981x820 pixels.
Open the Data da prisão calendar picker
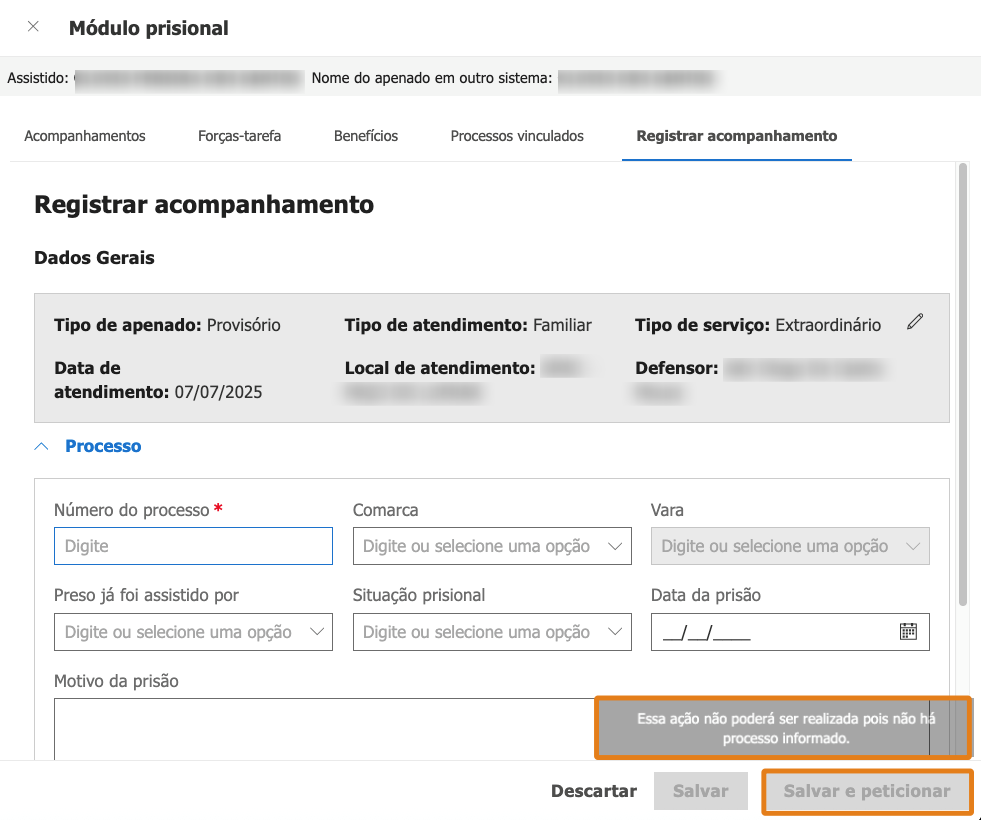(x=908, y=632)
